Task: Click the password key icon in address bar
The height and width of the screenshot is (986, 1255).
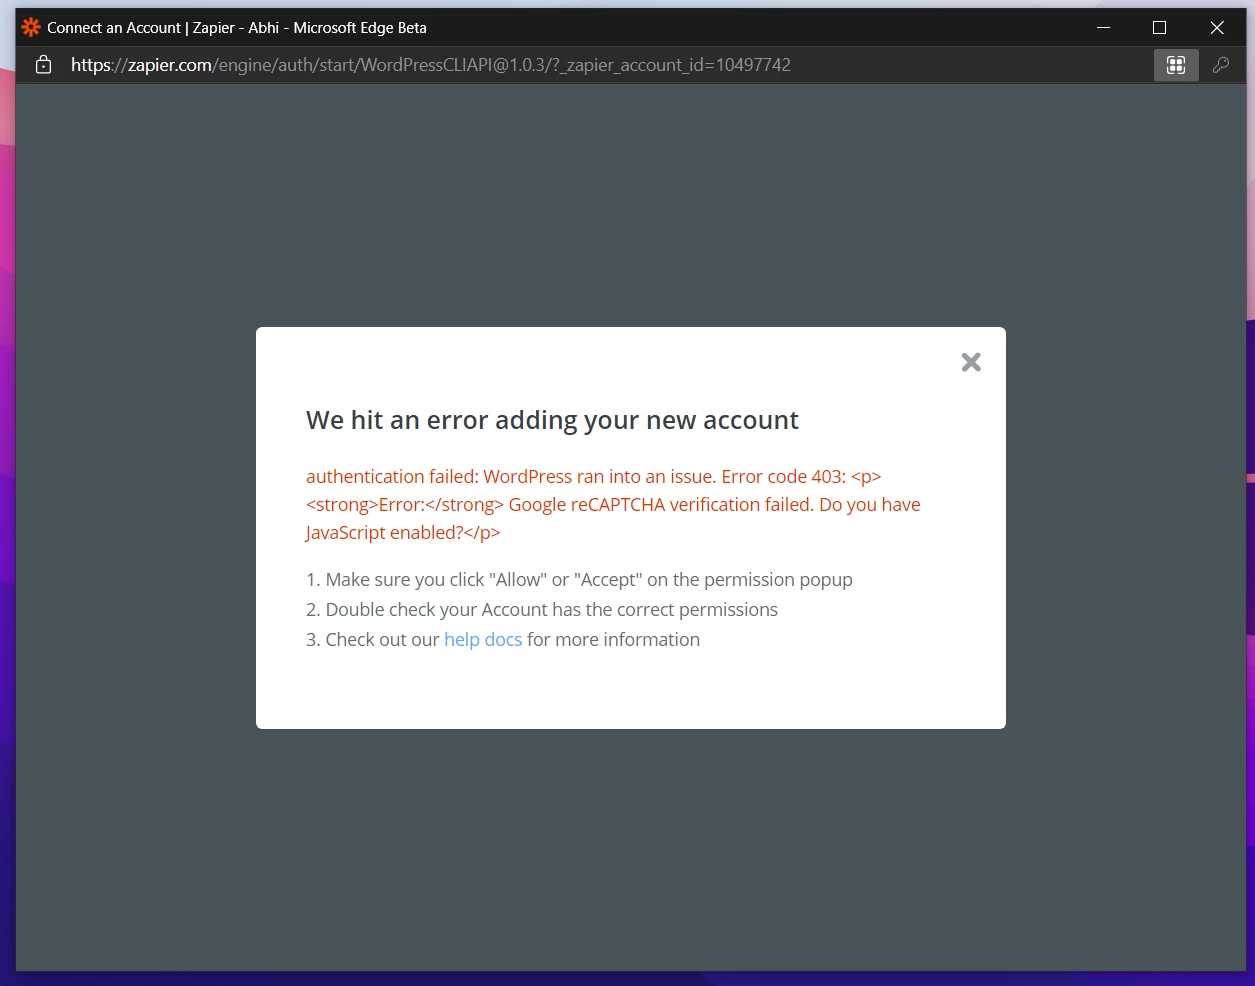Action: click(1221, 65)
